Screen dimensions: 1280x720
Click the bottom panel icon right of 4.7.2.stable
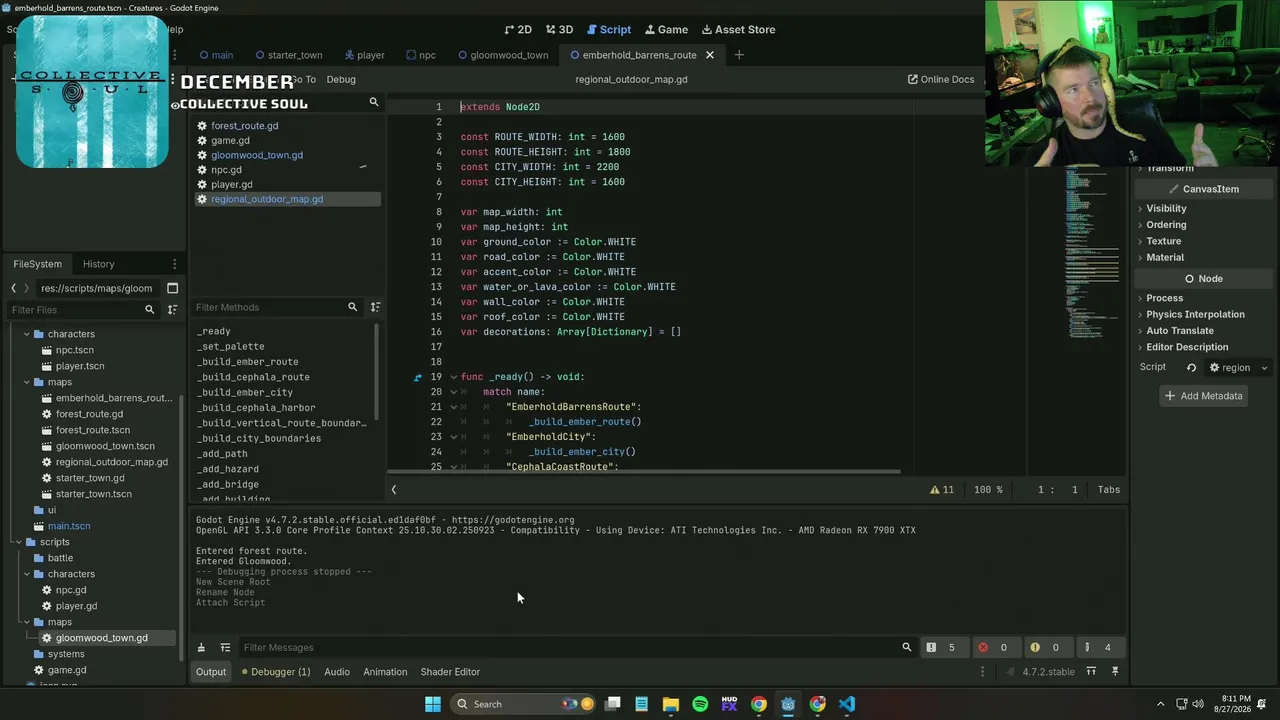coord(1091,672)
